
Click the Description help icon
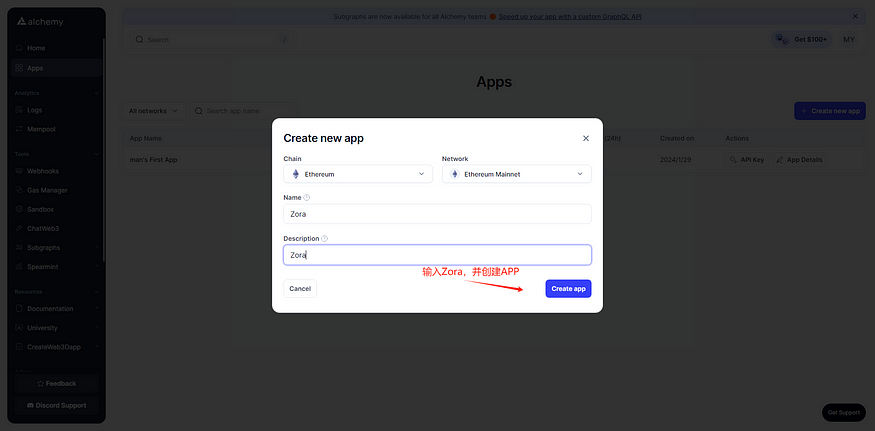(x=325, y=238)
